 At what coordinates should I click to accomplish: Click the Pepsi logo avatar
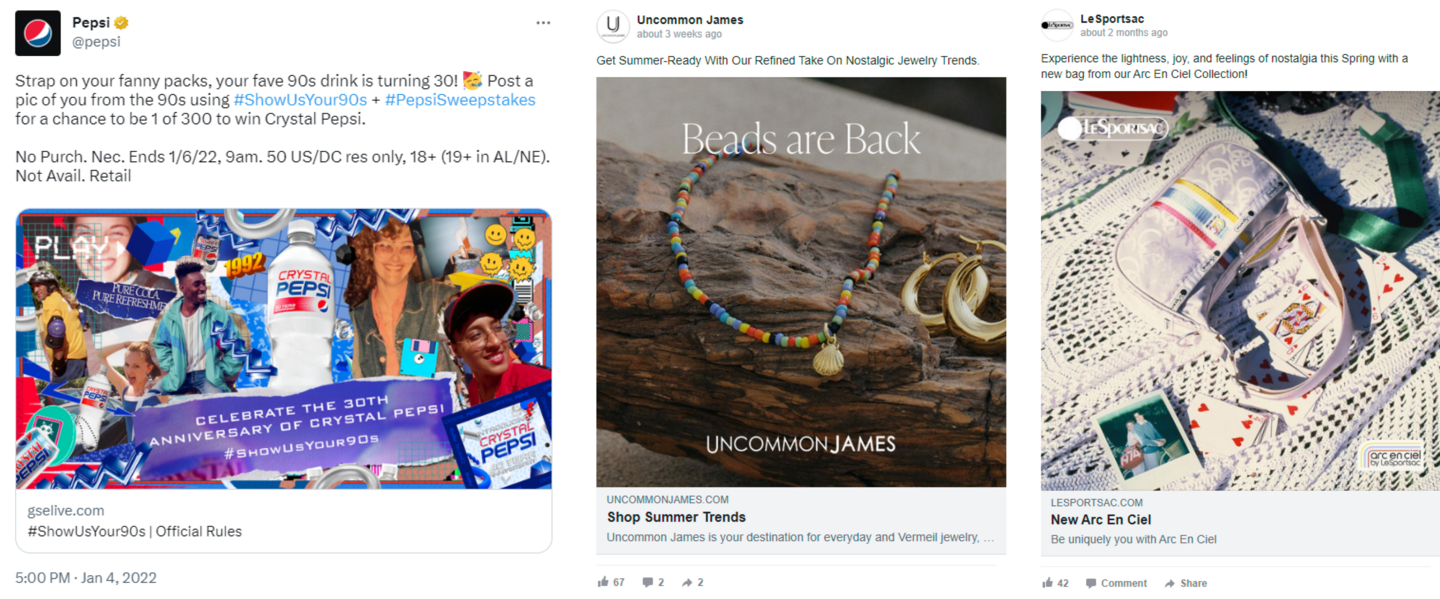(x=38, y=33)
